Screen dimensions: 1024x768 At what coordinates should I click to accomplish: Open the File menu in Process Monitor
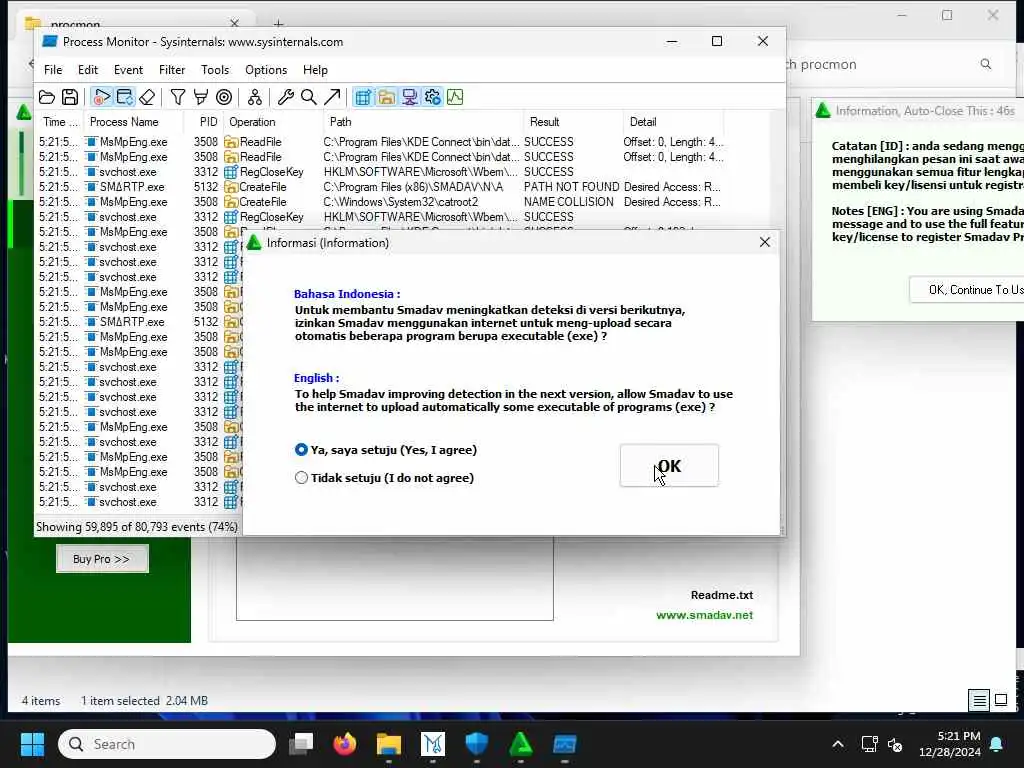pos(53,70)
